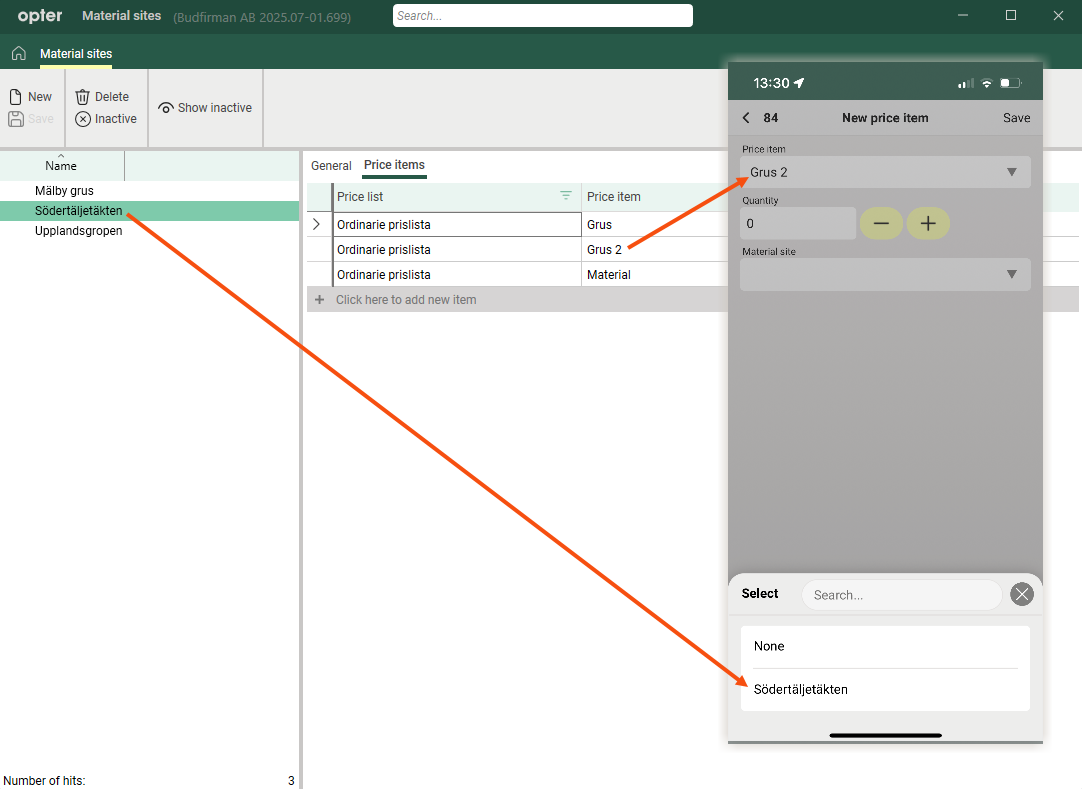
Task: Select the Price items tab
Action: [x=394, y=165]
